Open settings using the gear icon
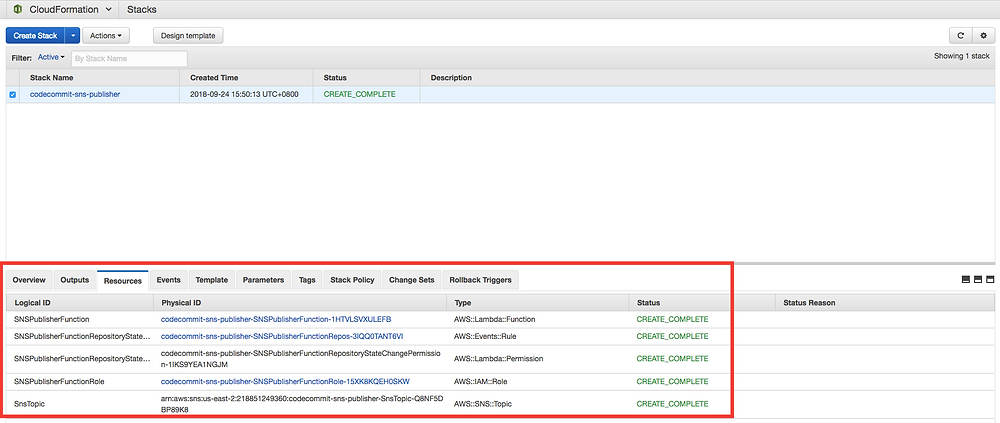1000x423 pixels. coord(983,36)
